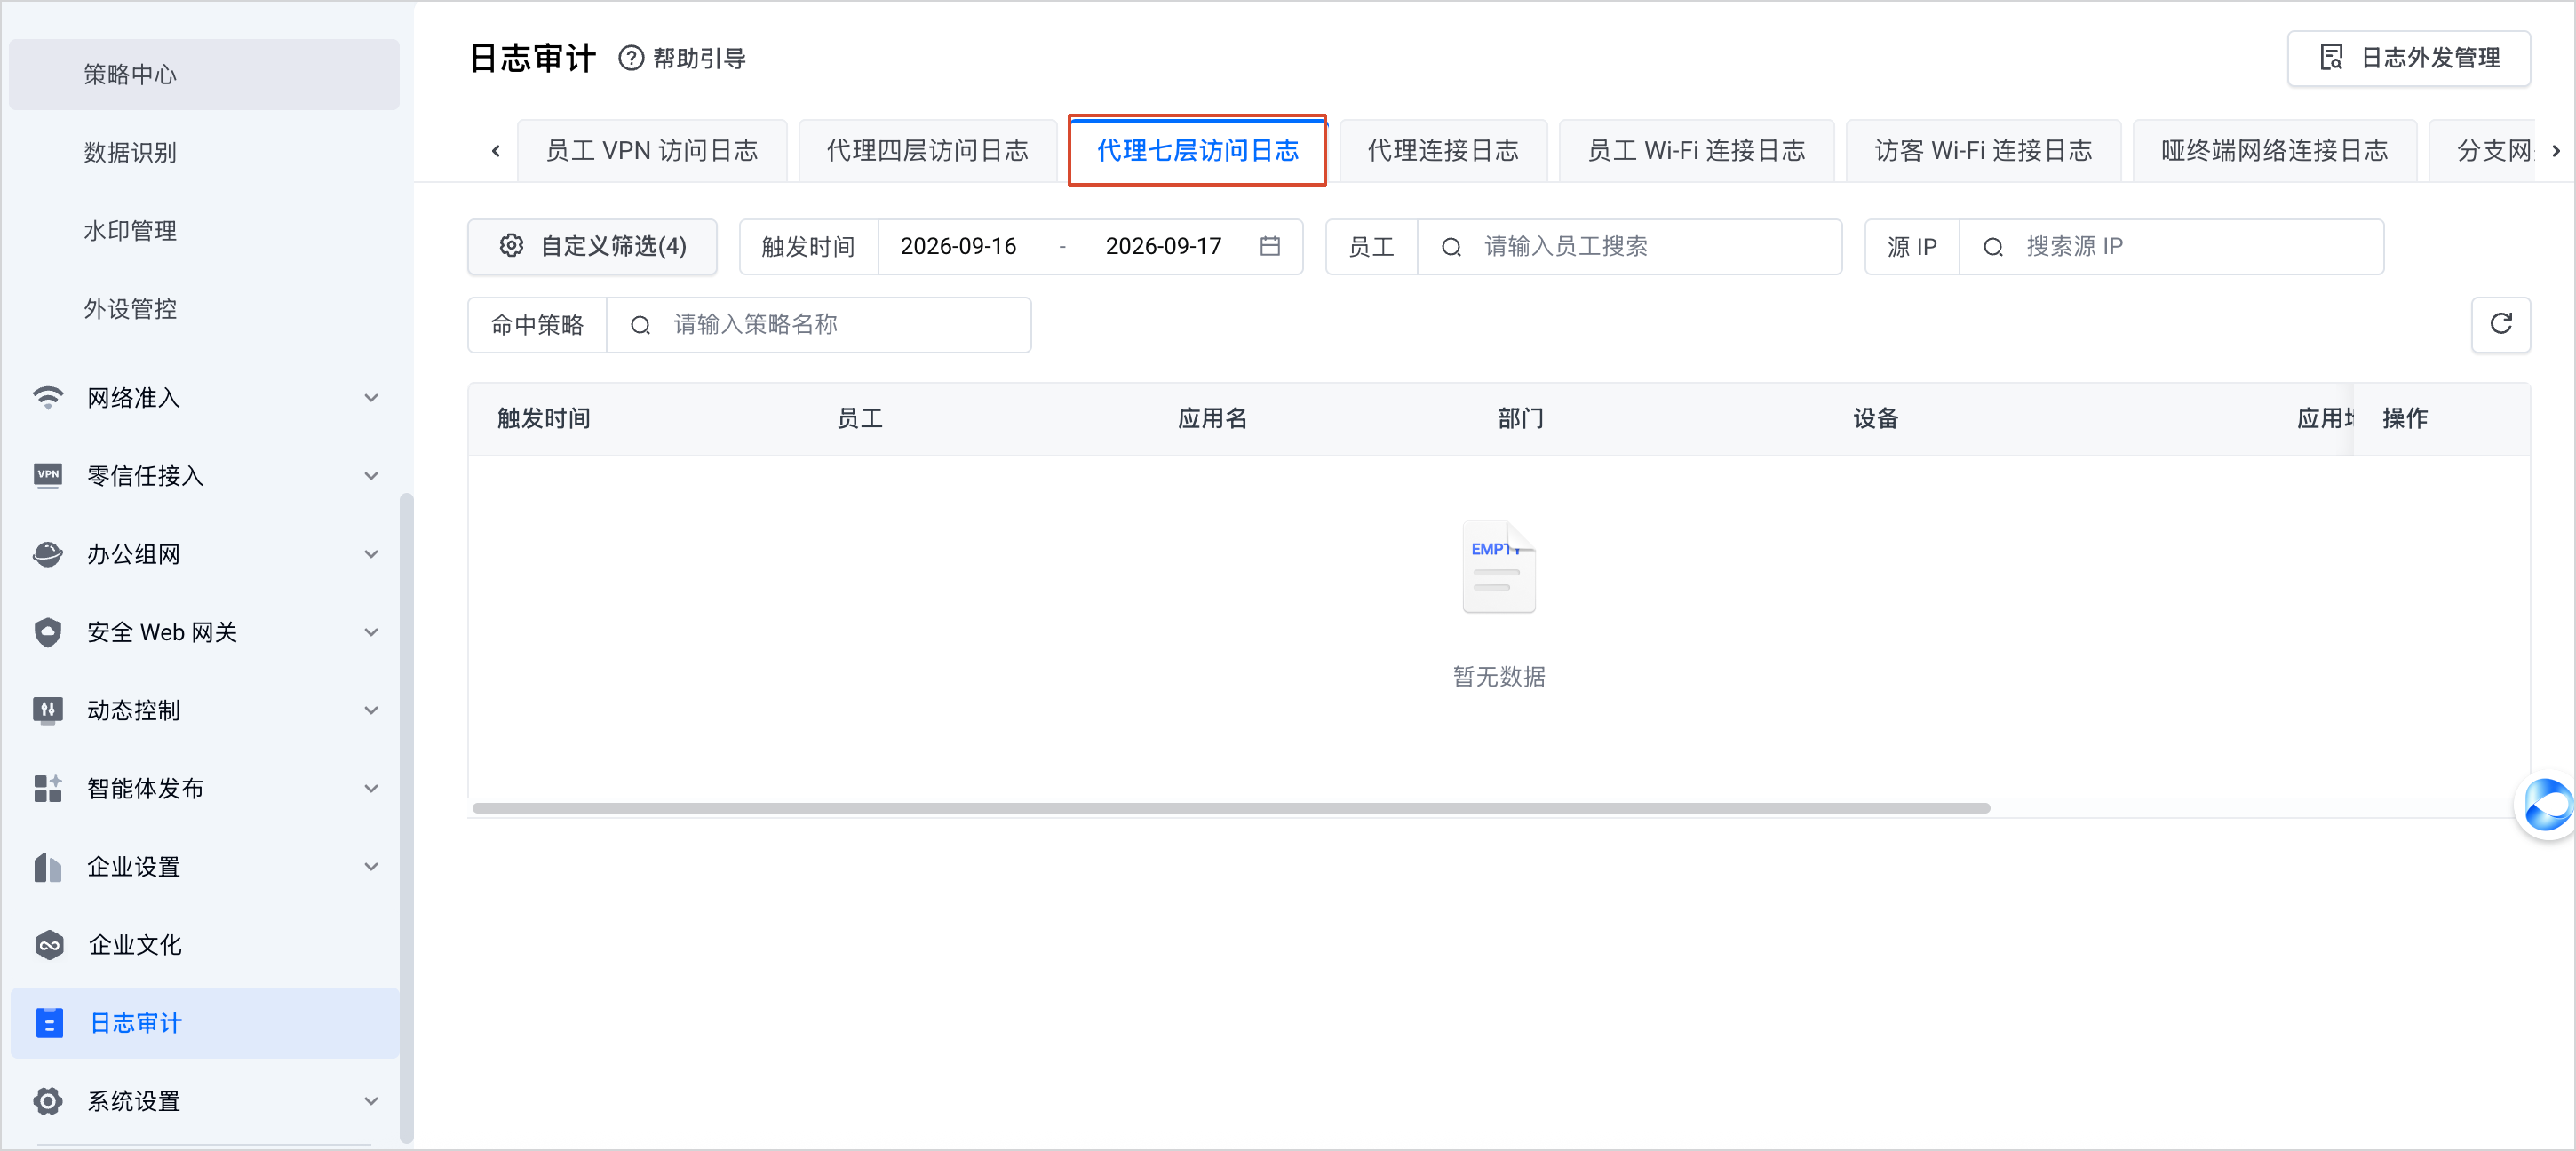Image resolution: width=2576 pixels, height=1151 pixels.
Task: Click the 系统设置 gear icon
Action: [x=48, y=1100]
